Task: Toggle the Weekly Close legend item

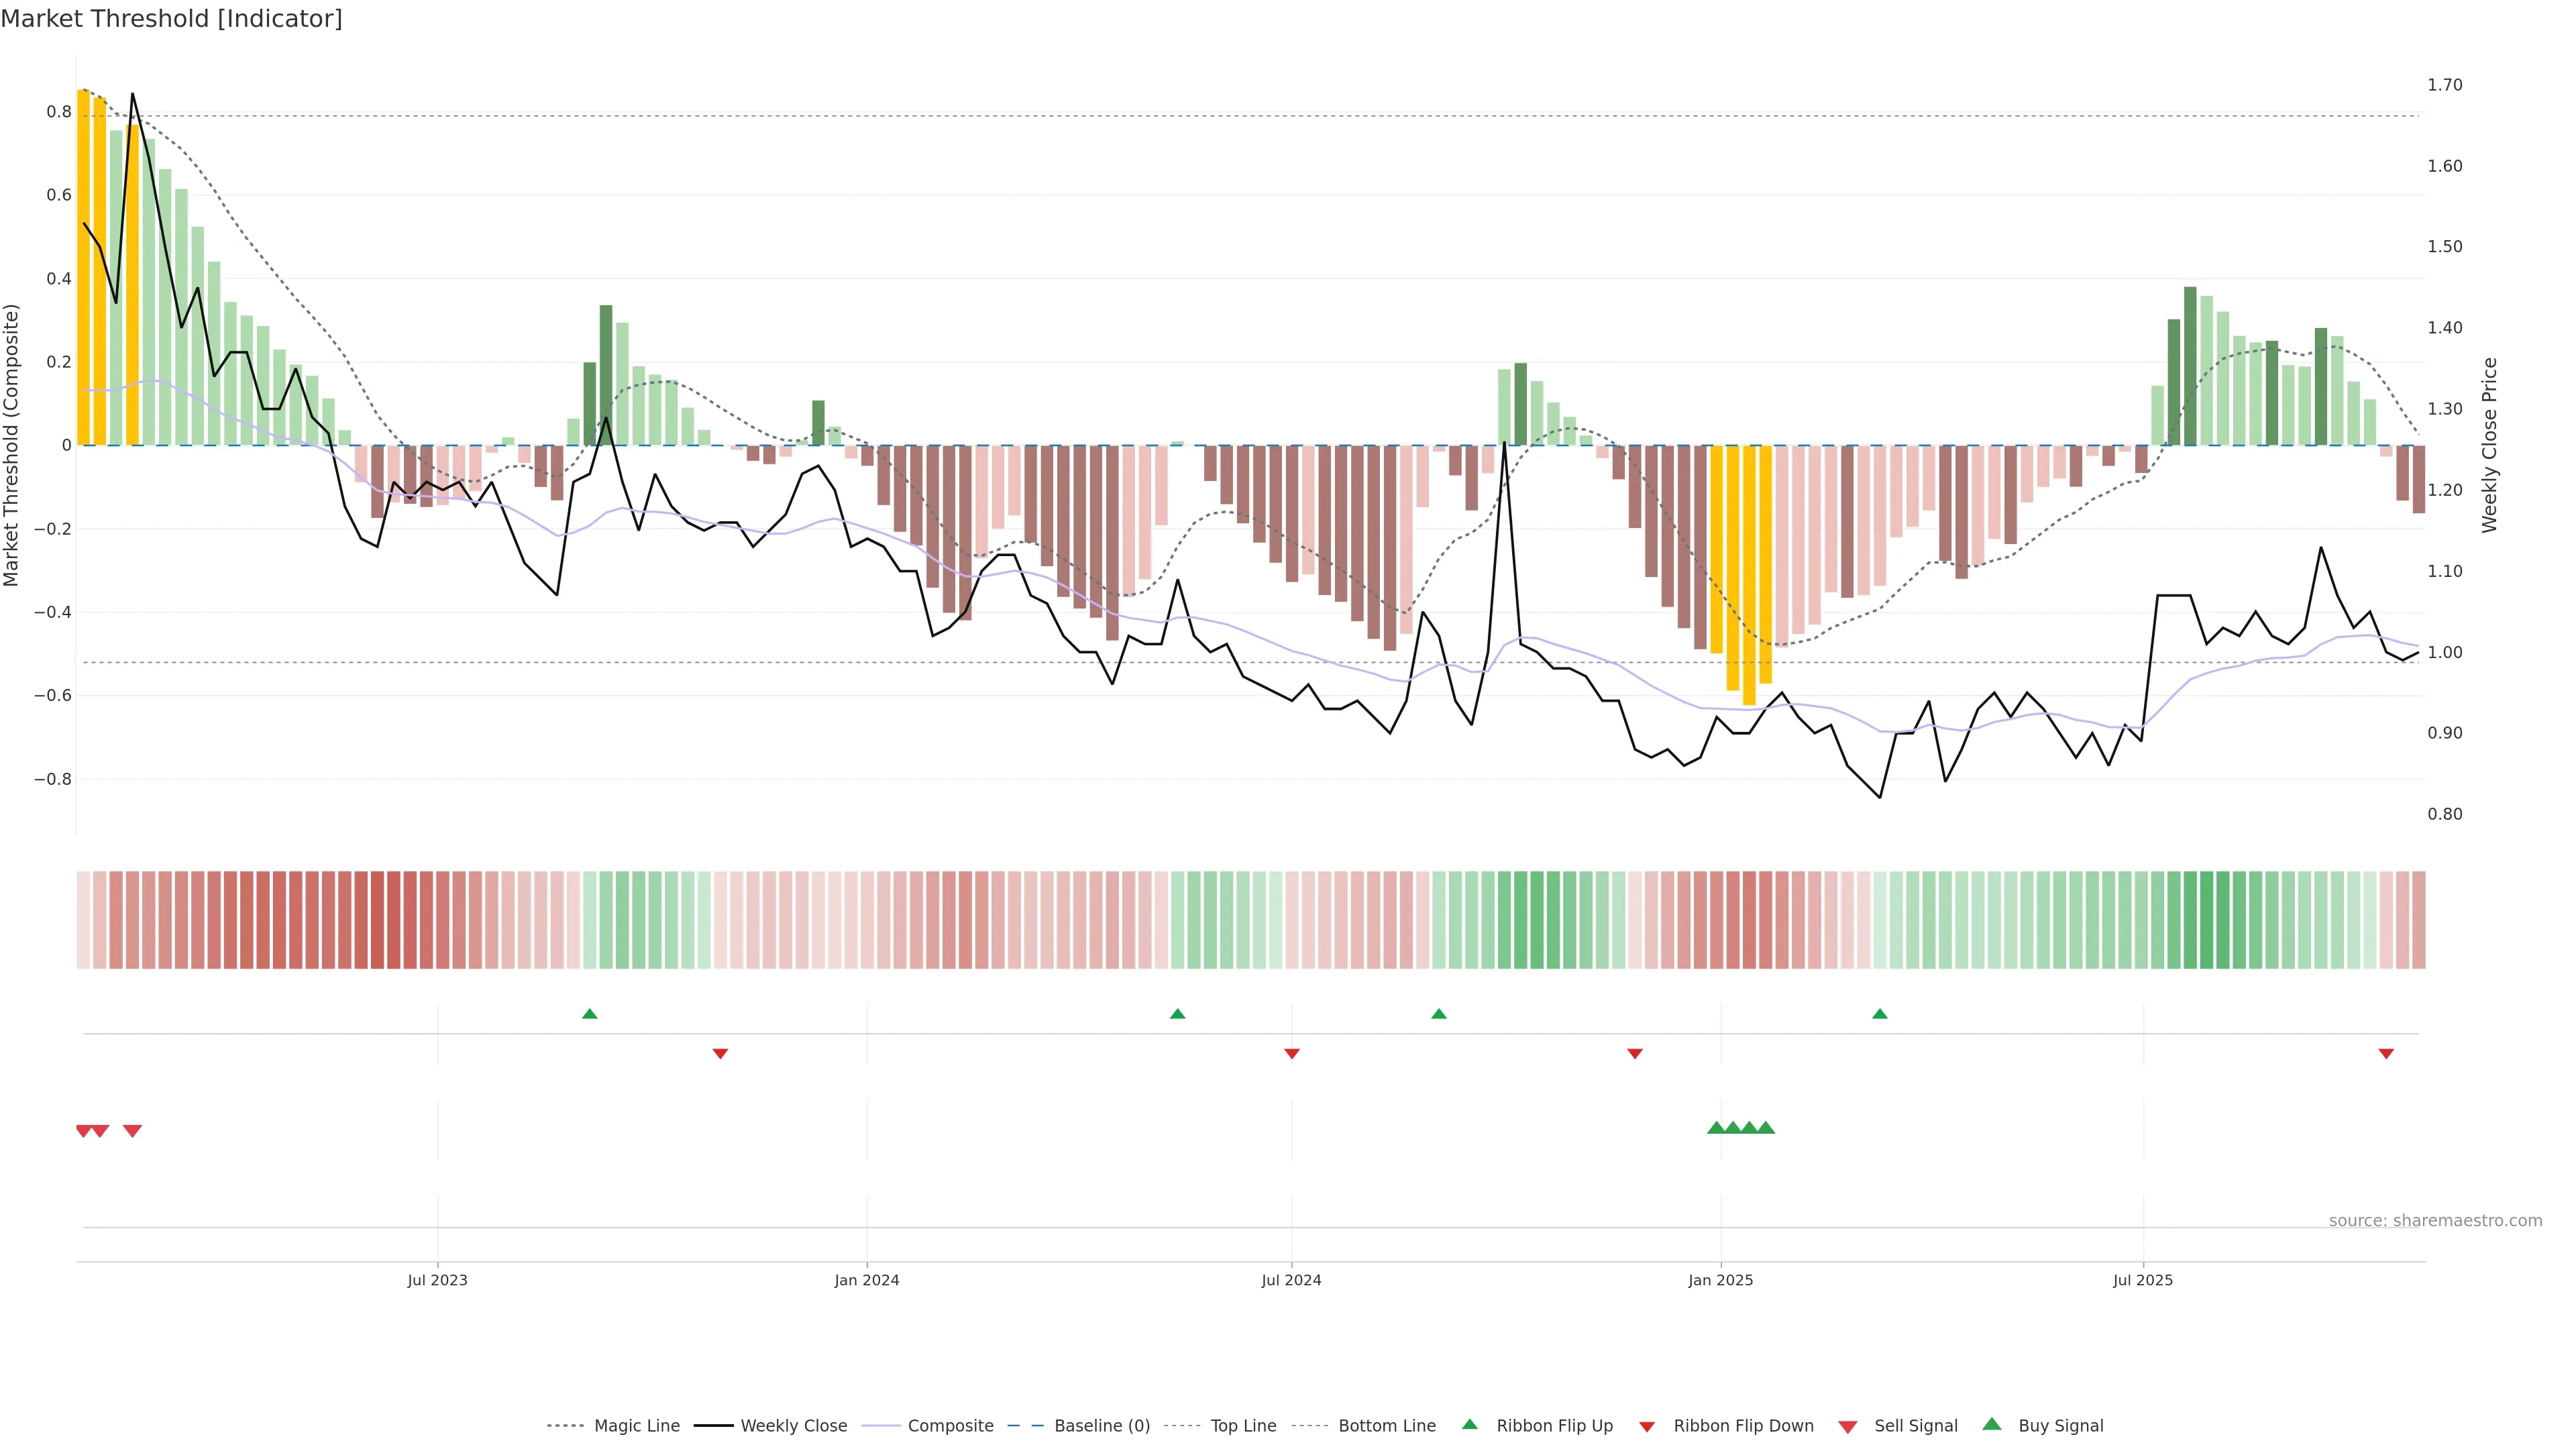Action: click(793, 1426)
